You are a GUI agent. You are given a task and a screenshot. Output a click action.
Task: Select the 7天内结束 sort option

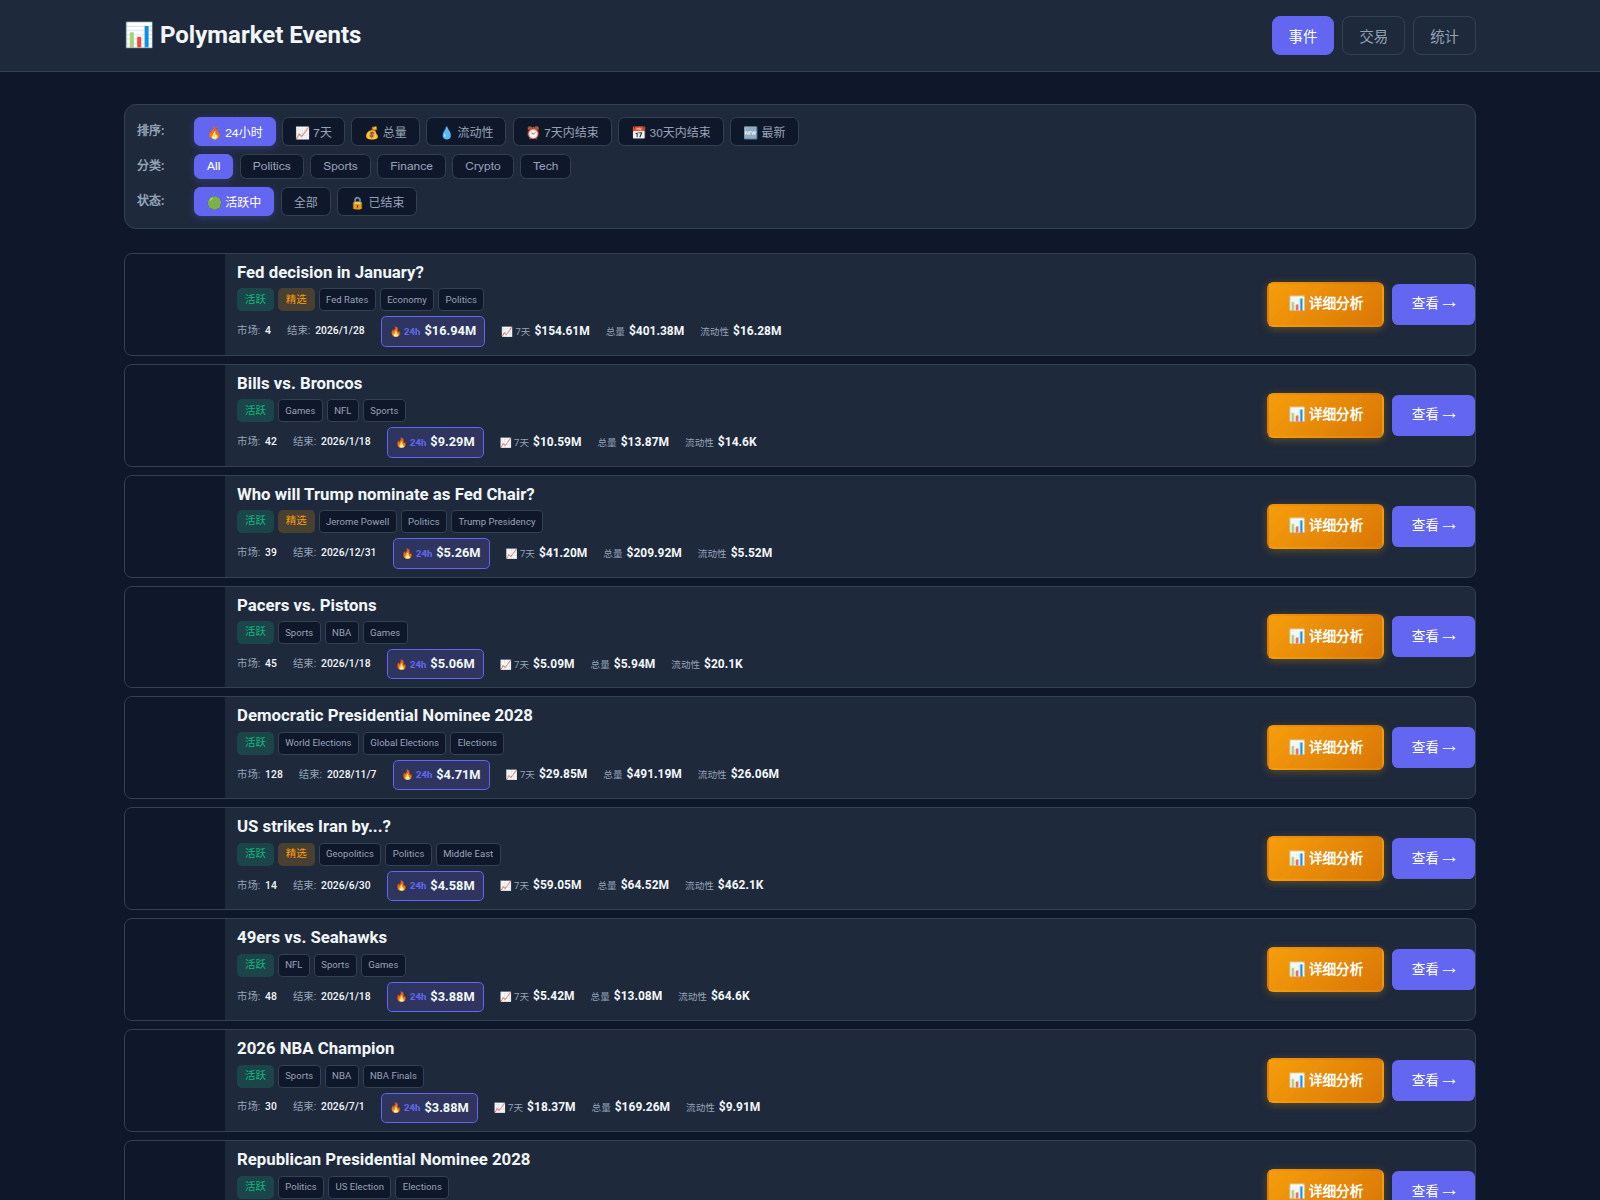click(562, 132)
